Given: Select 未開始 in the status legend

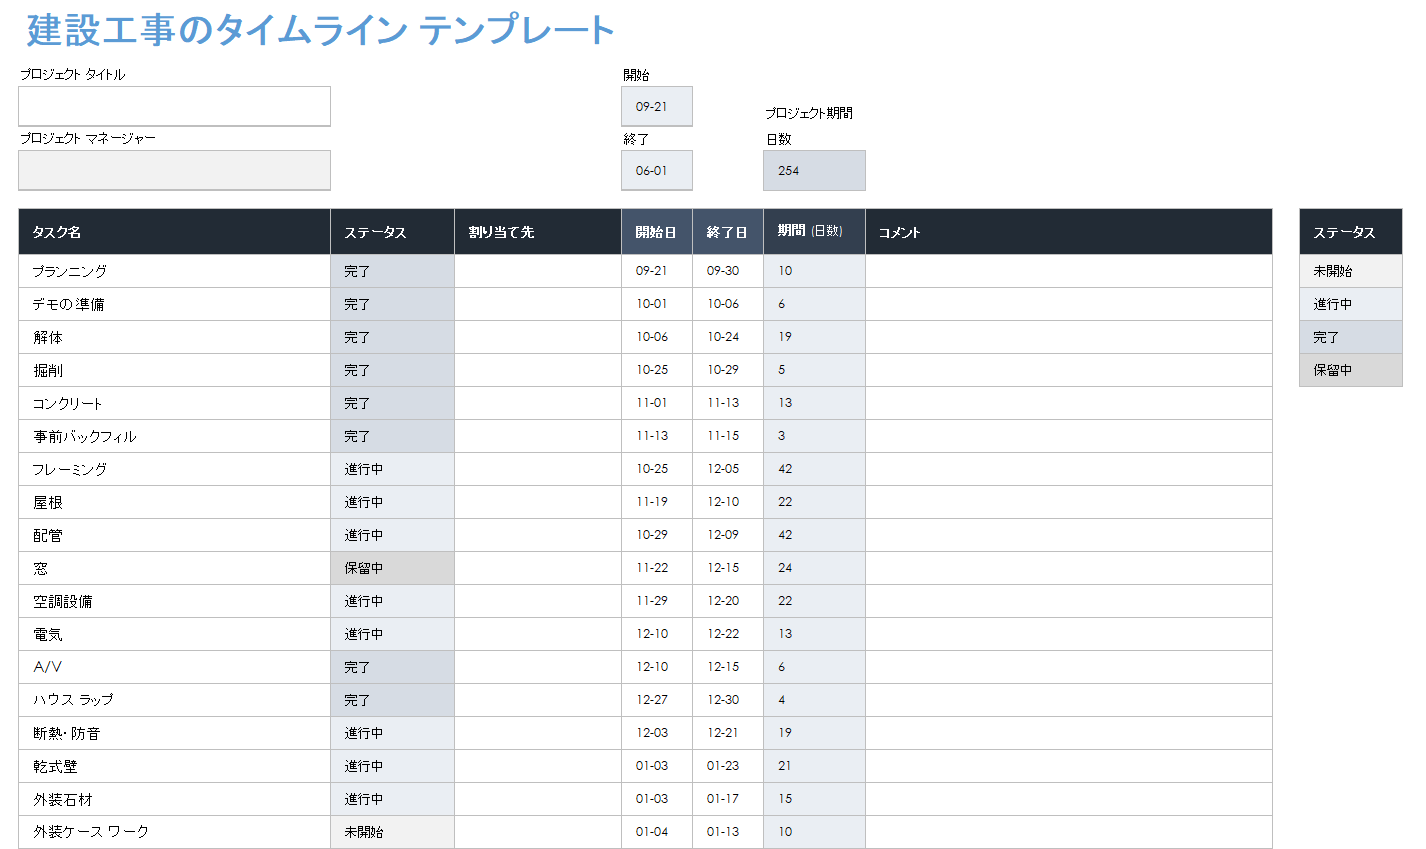Looking at the screenshot, I should 1351,271.
